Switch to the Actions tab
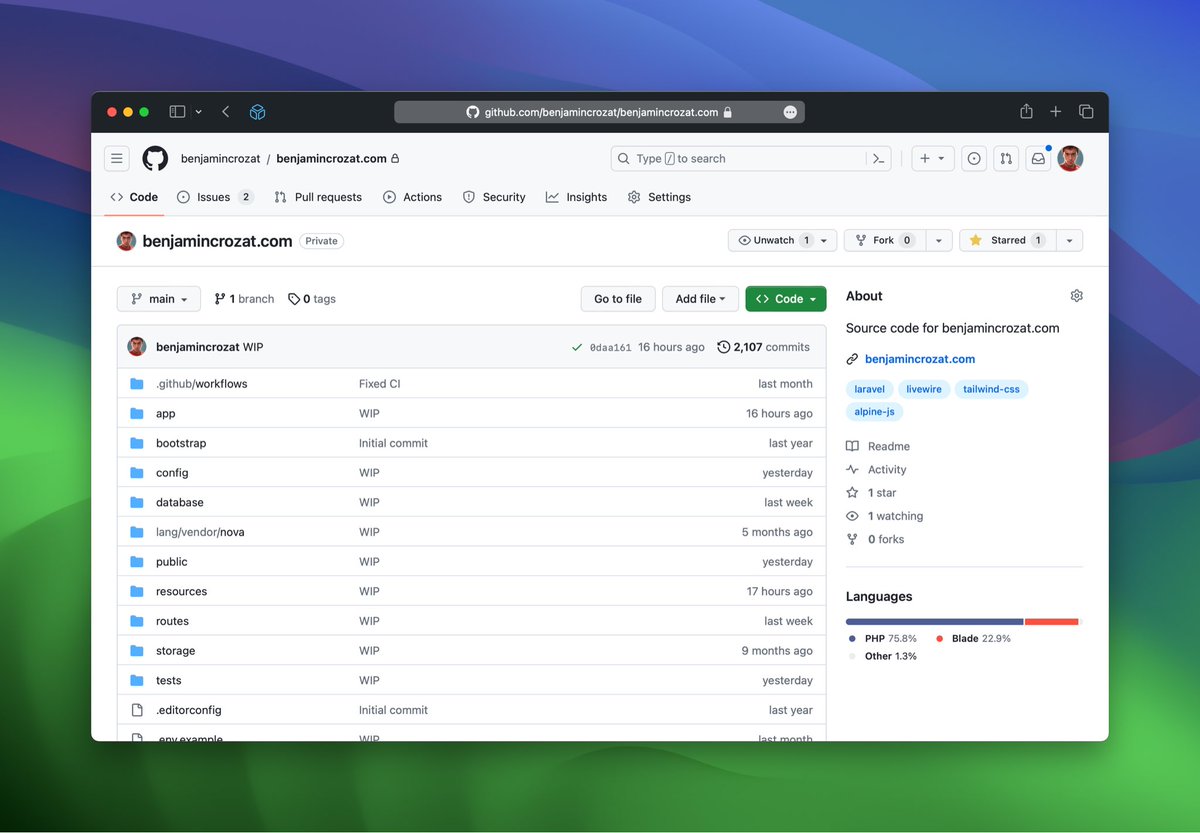 [412, 197]
